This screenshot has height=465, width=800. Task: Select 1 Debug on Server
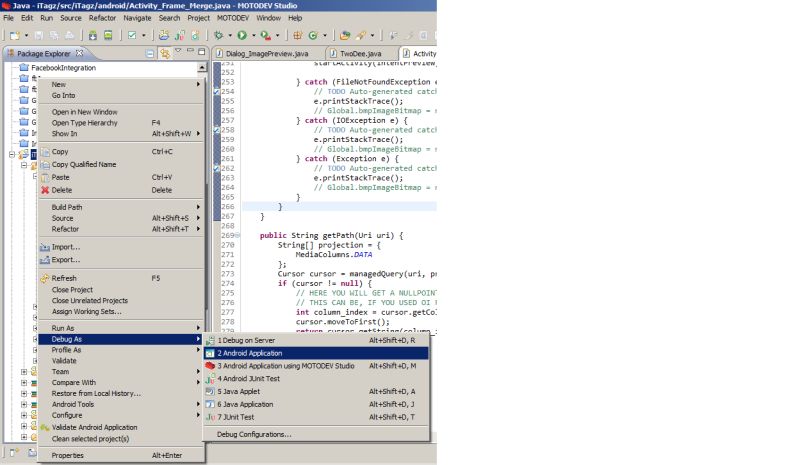pyautogui.click(x=316, y=340)
